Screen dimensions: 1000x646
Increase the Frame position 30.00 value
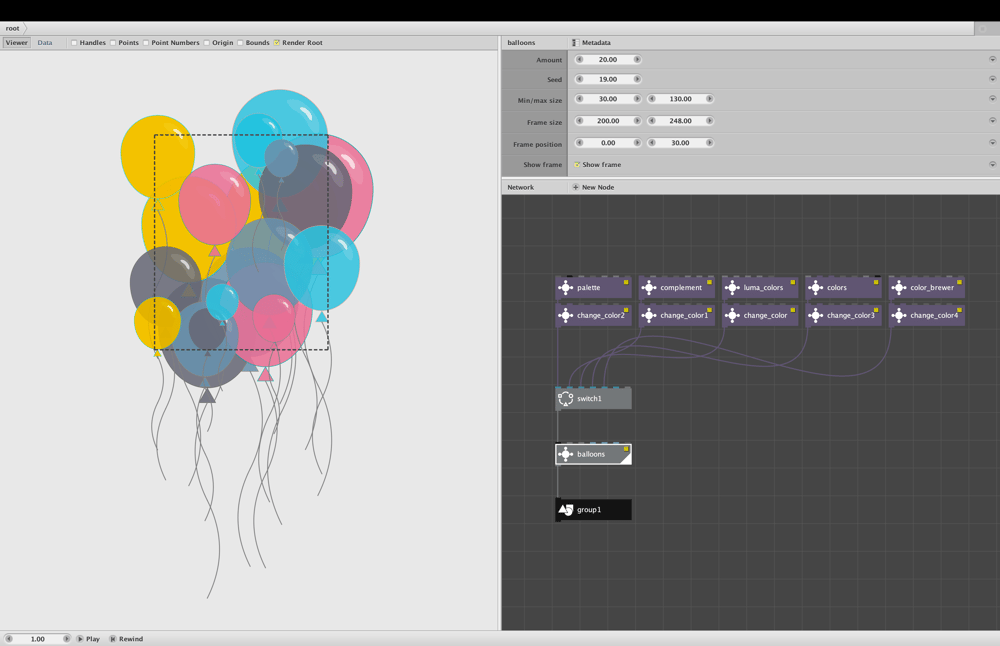tap(709, 143)
